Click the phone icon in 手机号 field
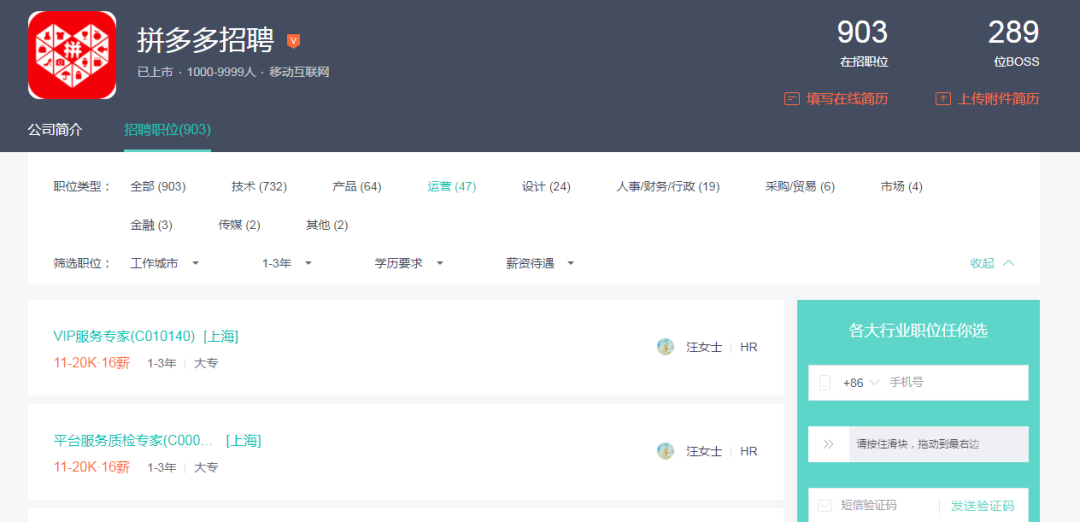The image size is (1080, 522). (824, 383)
